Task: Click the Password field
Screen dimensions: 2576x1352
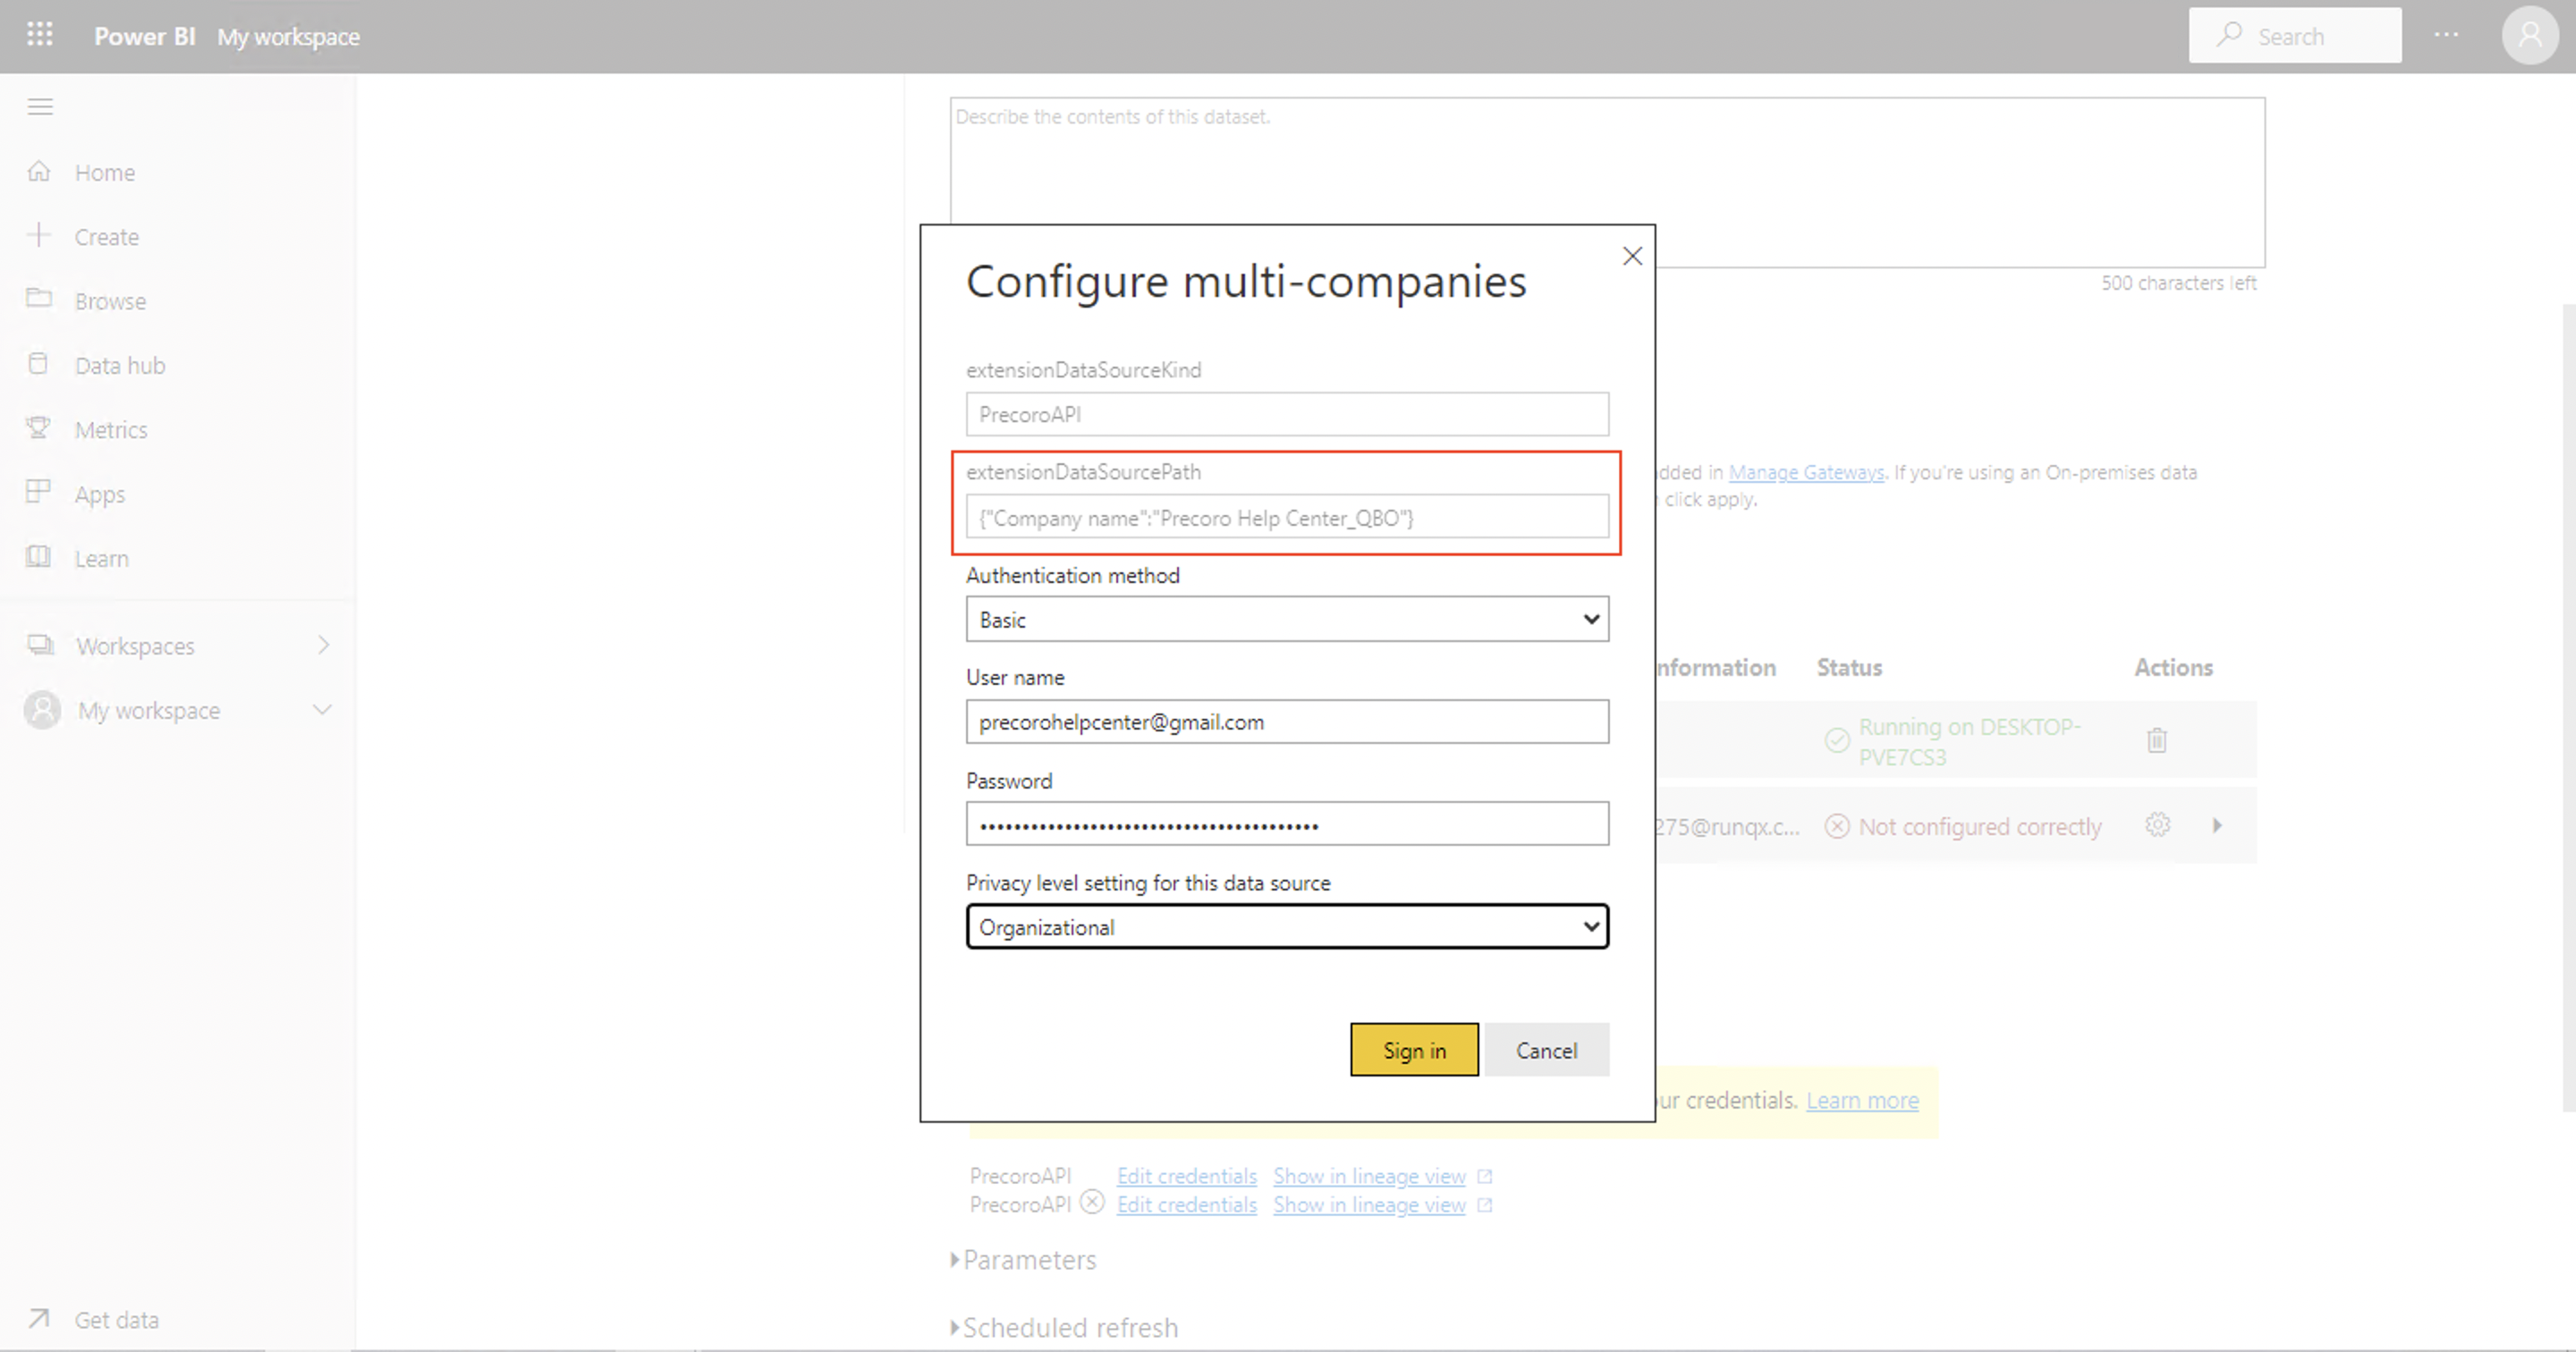Action: [1287, 824]
